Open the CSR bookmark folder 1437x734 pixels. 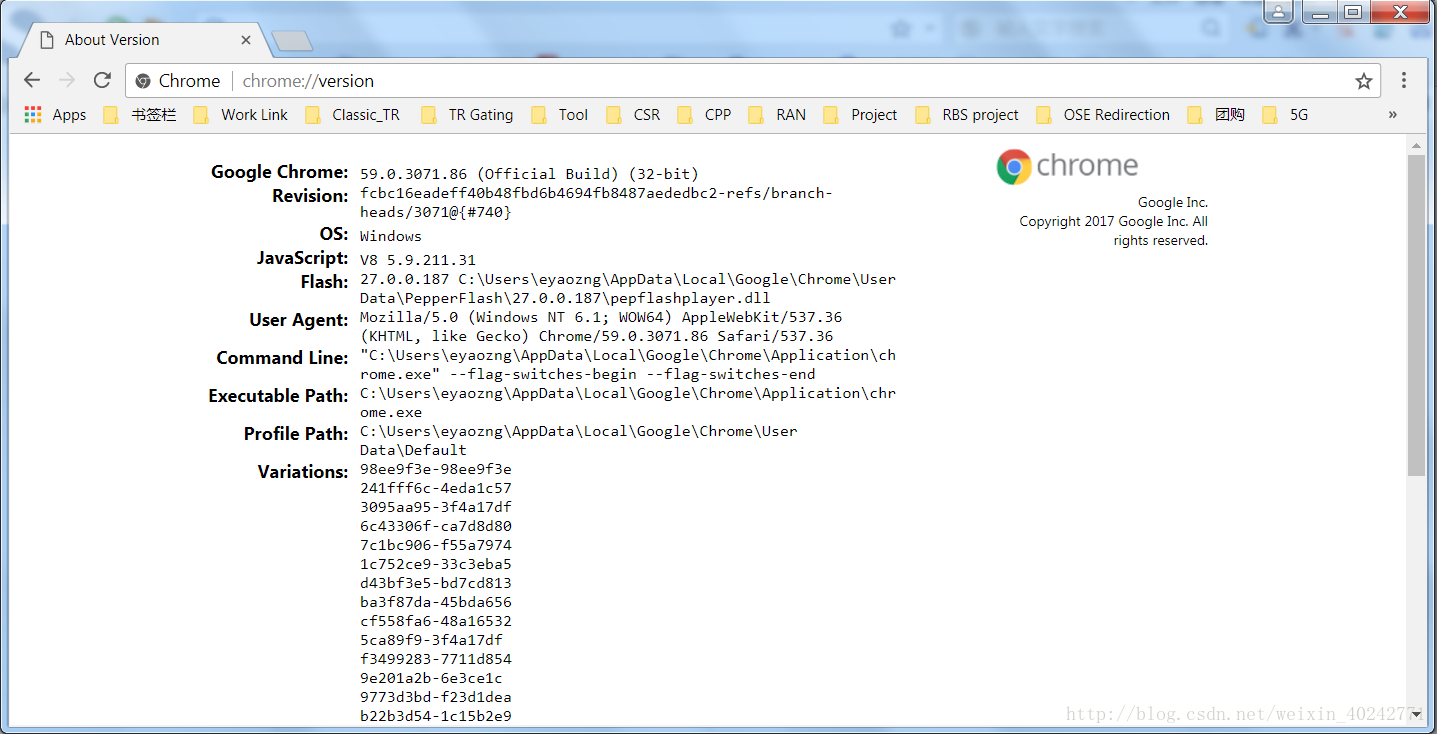(x=633, y=115)
